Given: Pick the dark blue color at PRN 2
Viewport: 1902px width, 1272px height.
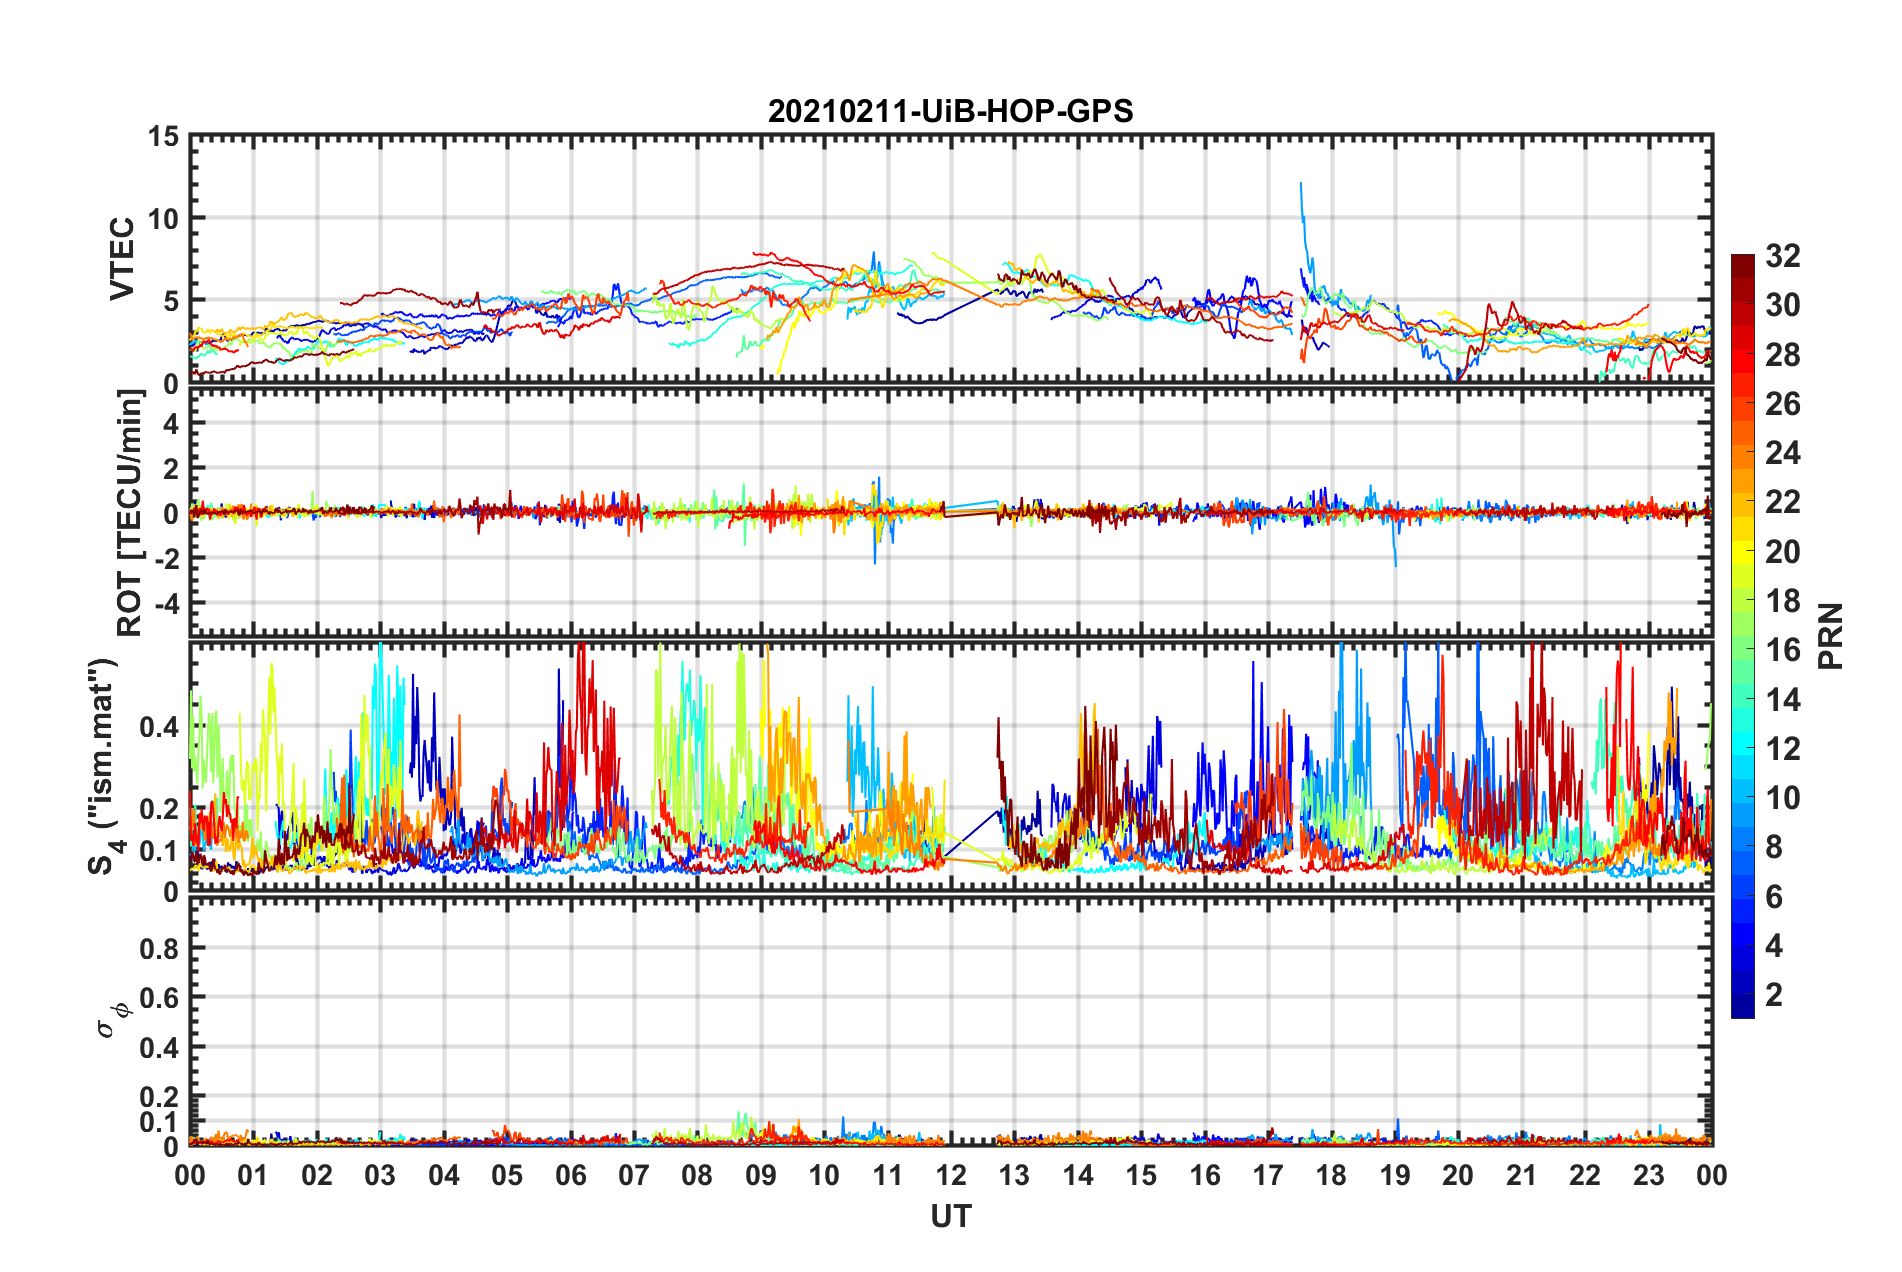Looking at the screenshot, I should click(1743, 997).
